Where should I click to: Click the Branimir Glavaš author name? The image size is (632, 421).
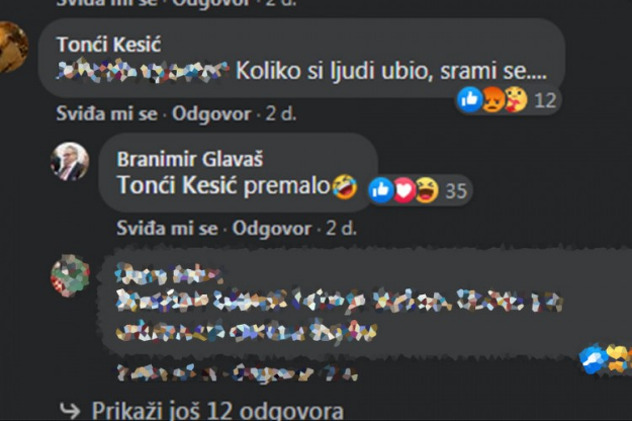[x=190, y=159]
